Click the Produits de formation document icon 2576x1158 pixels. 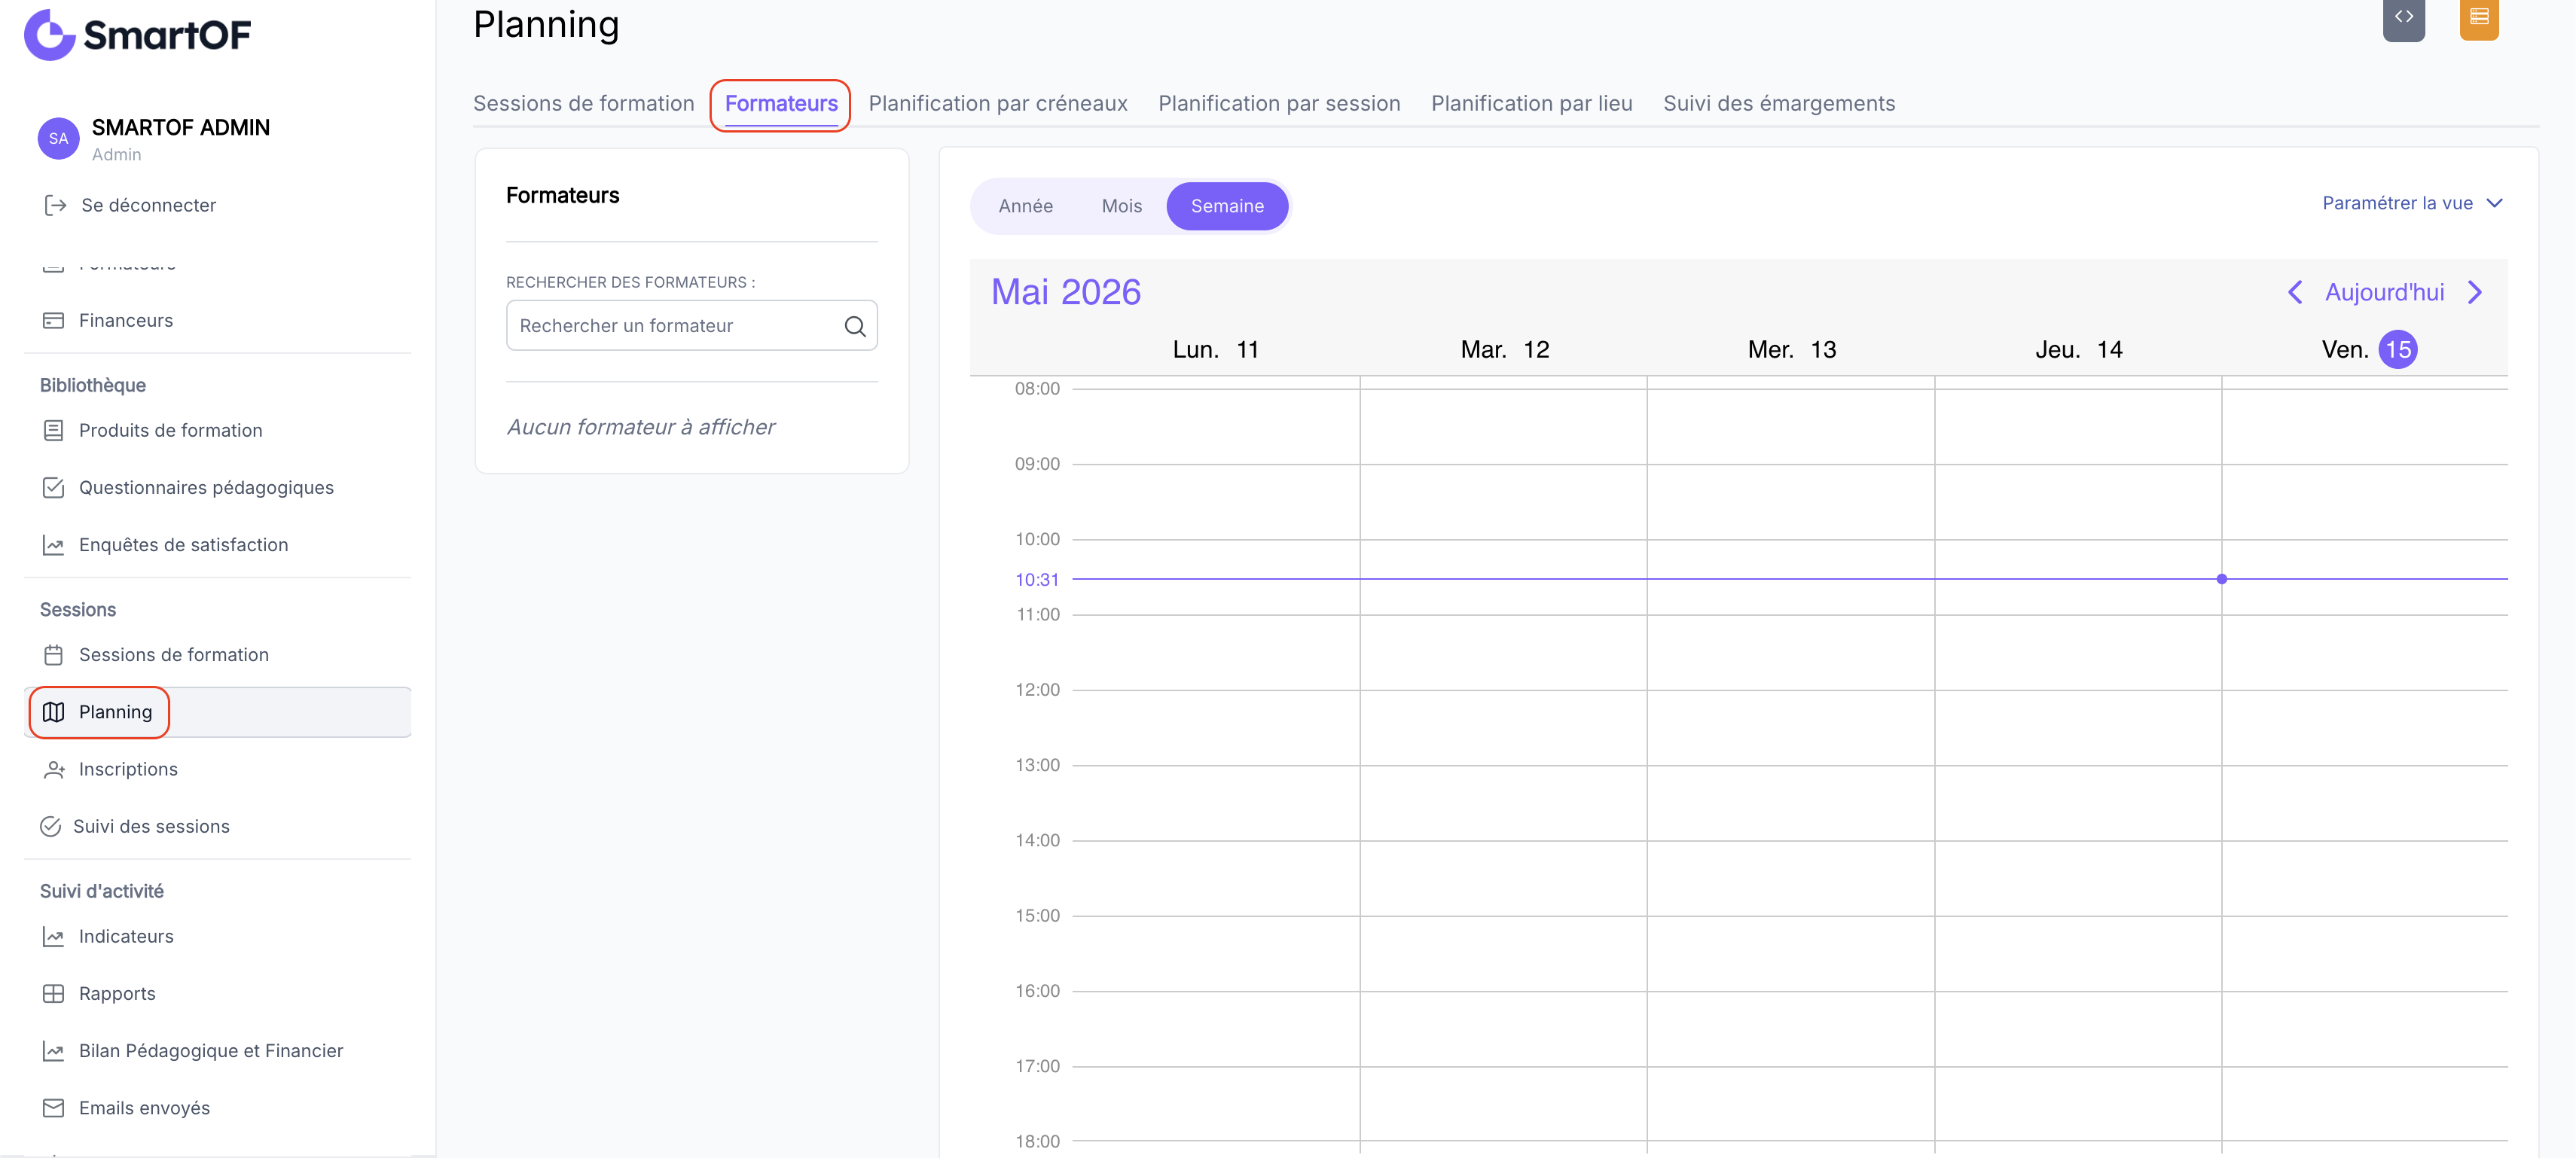click(53, 431)
